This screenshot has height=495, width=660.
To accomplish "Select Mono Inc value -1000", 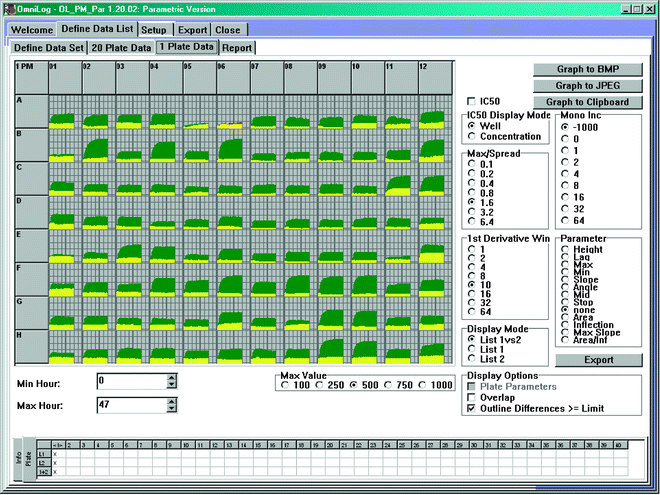I will [565, 127].
